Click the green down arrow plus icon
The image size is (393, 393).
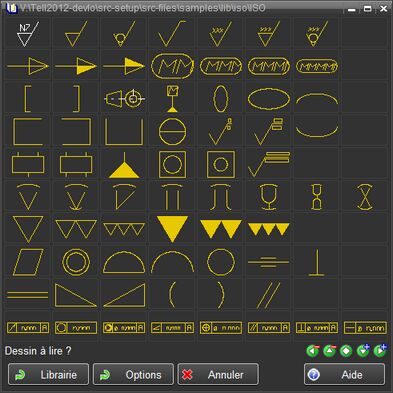pos(363,351)
